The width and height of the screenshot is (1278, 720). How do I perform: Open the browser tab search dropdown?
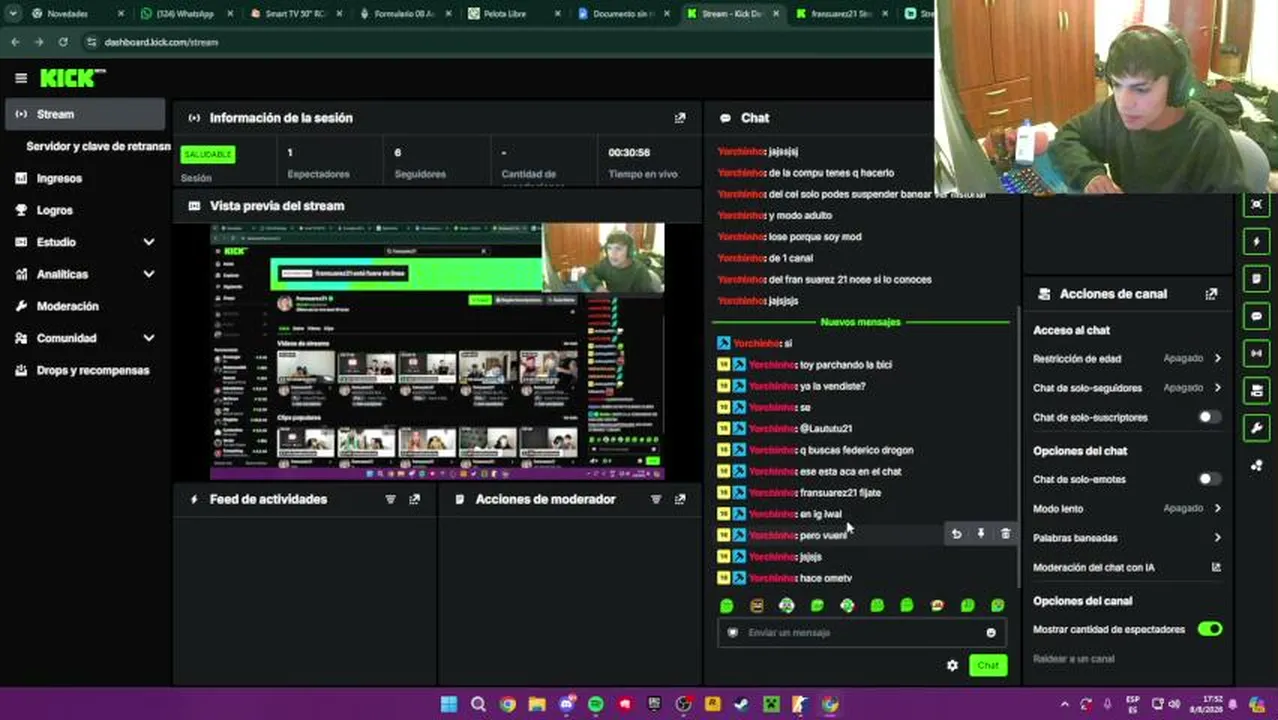pos(13,14)
